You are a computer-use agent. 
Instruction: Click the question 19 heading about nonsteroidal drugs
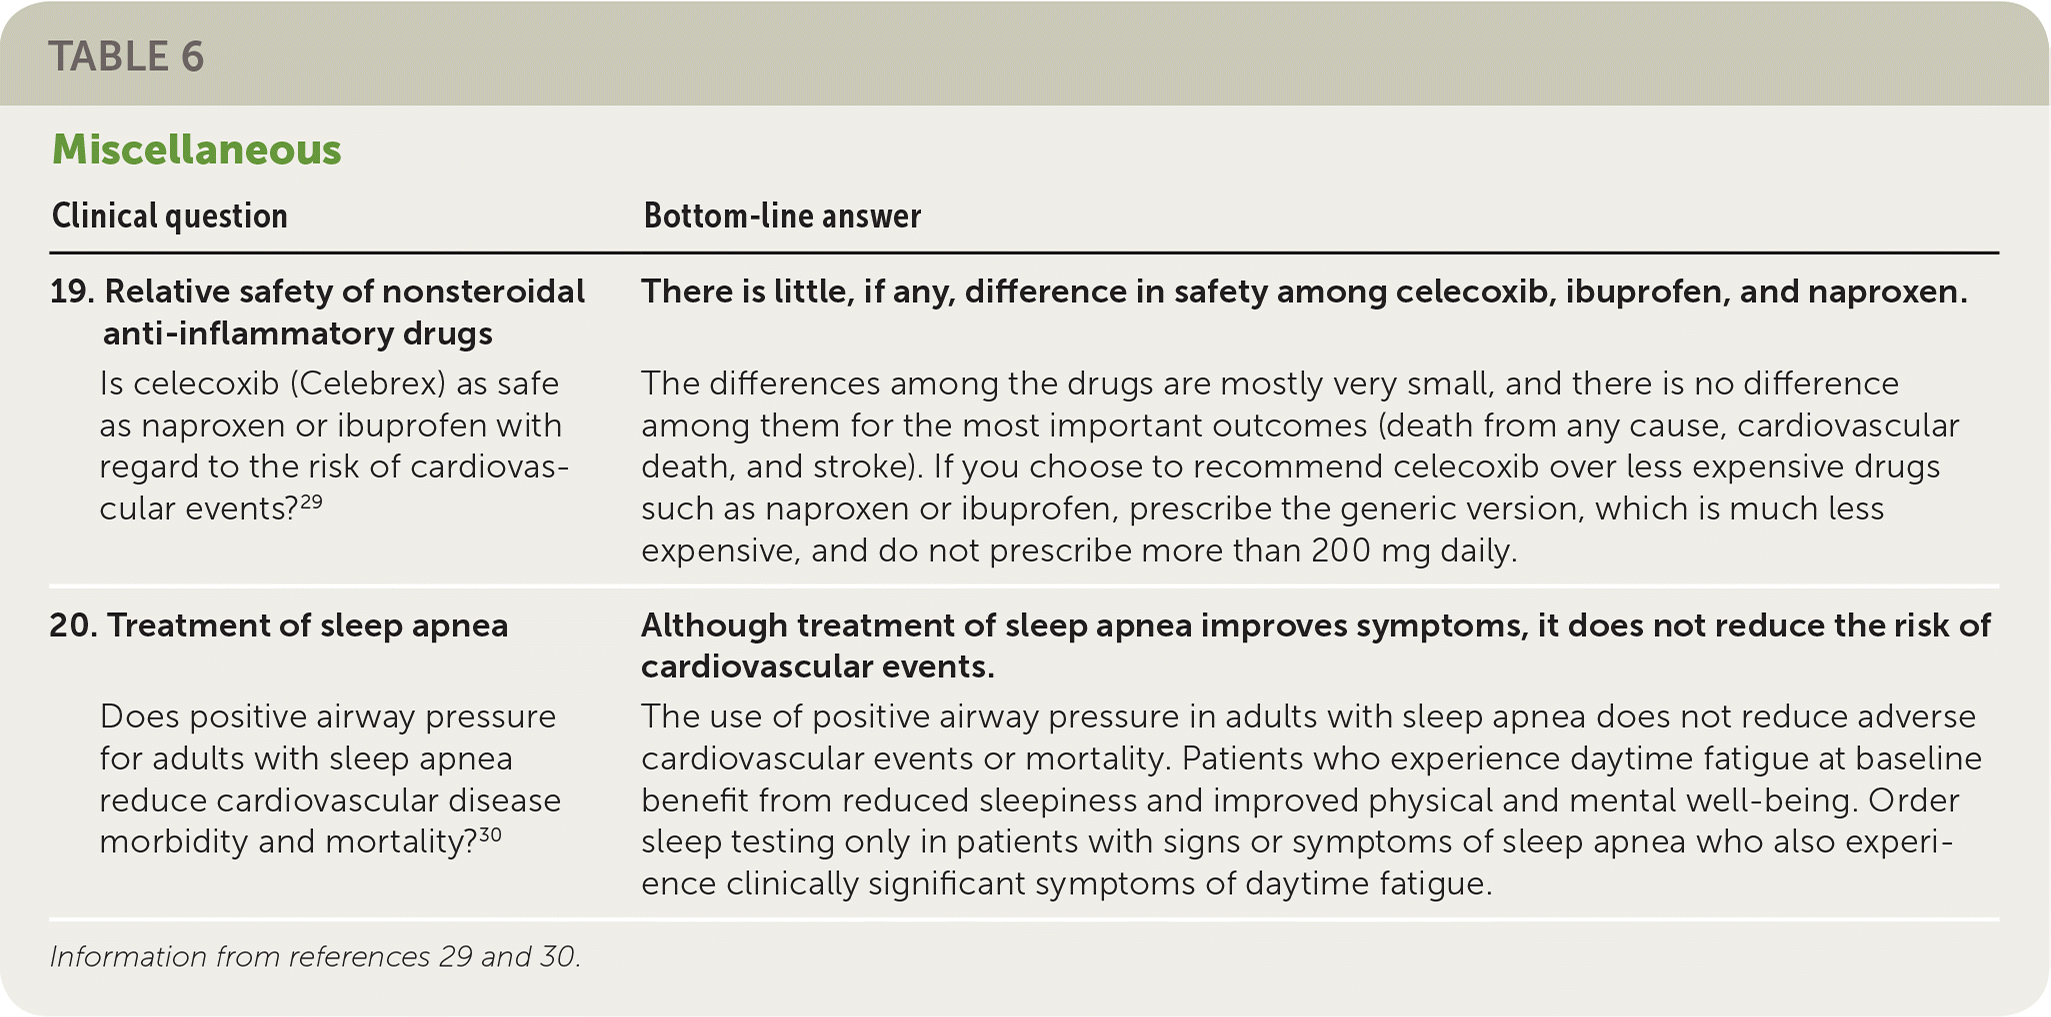(x=318, y=311)
